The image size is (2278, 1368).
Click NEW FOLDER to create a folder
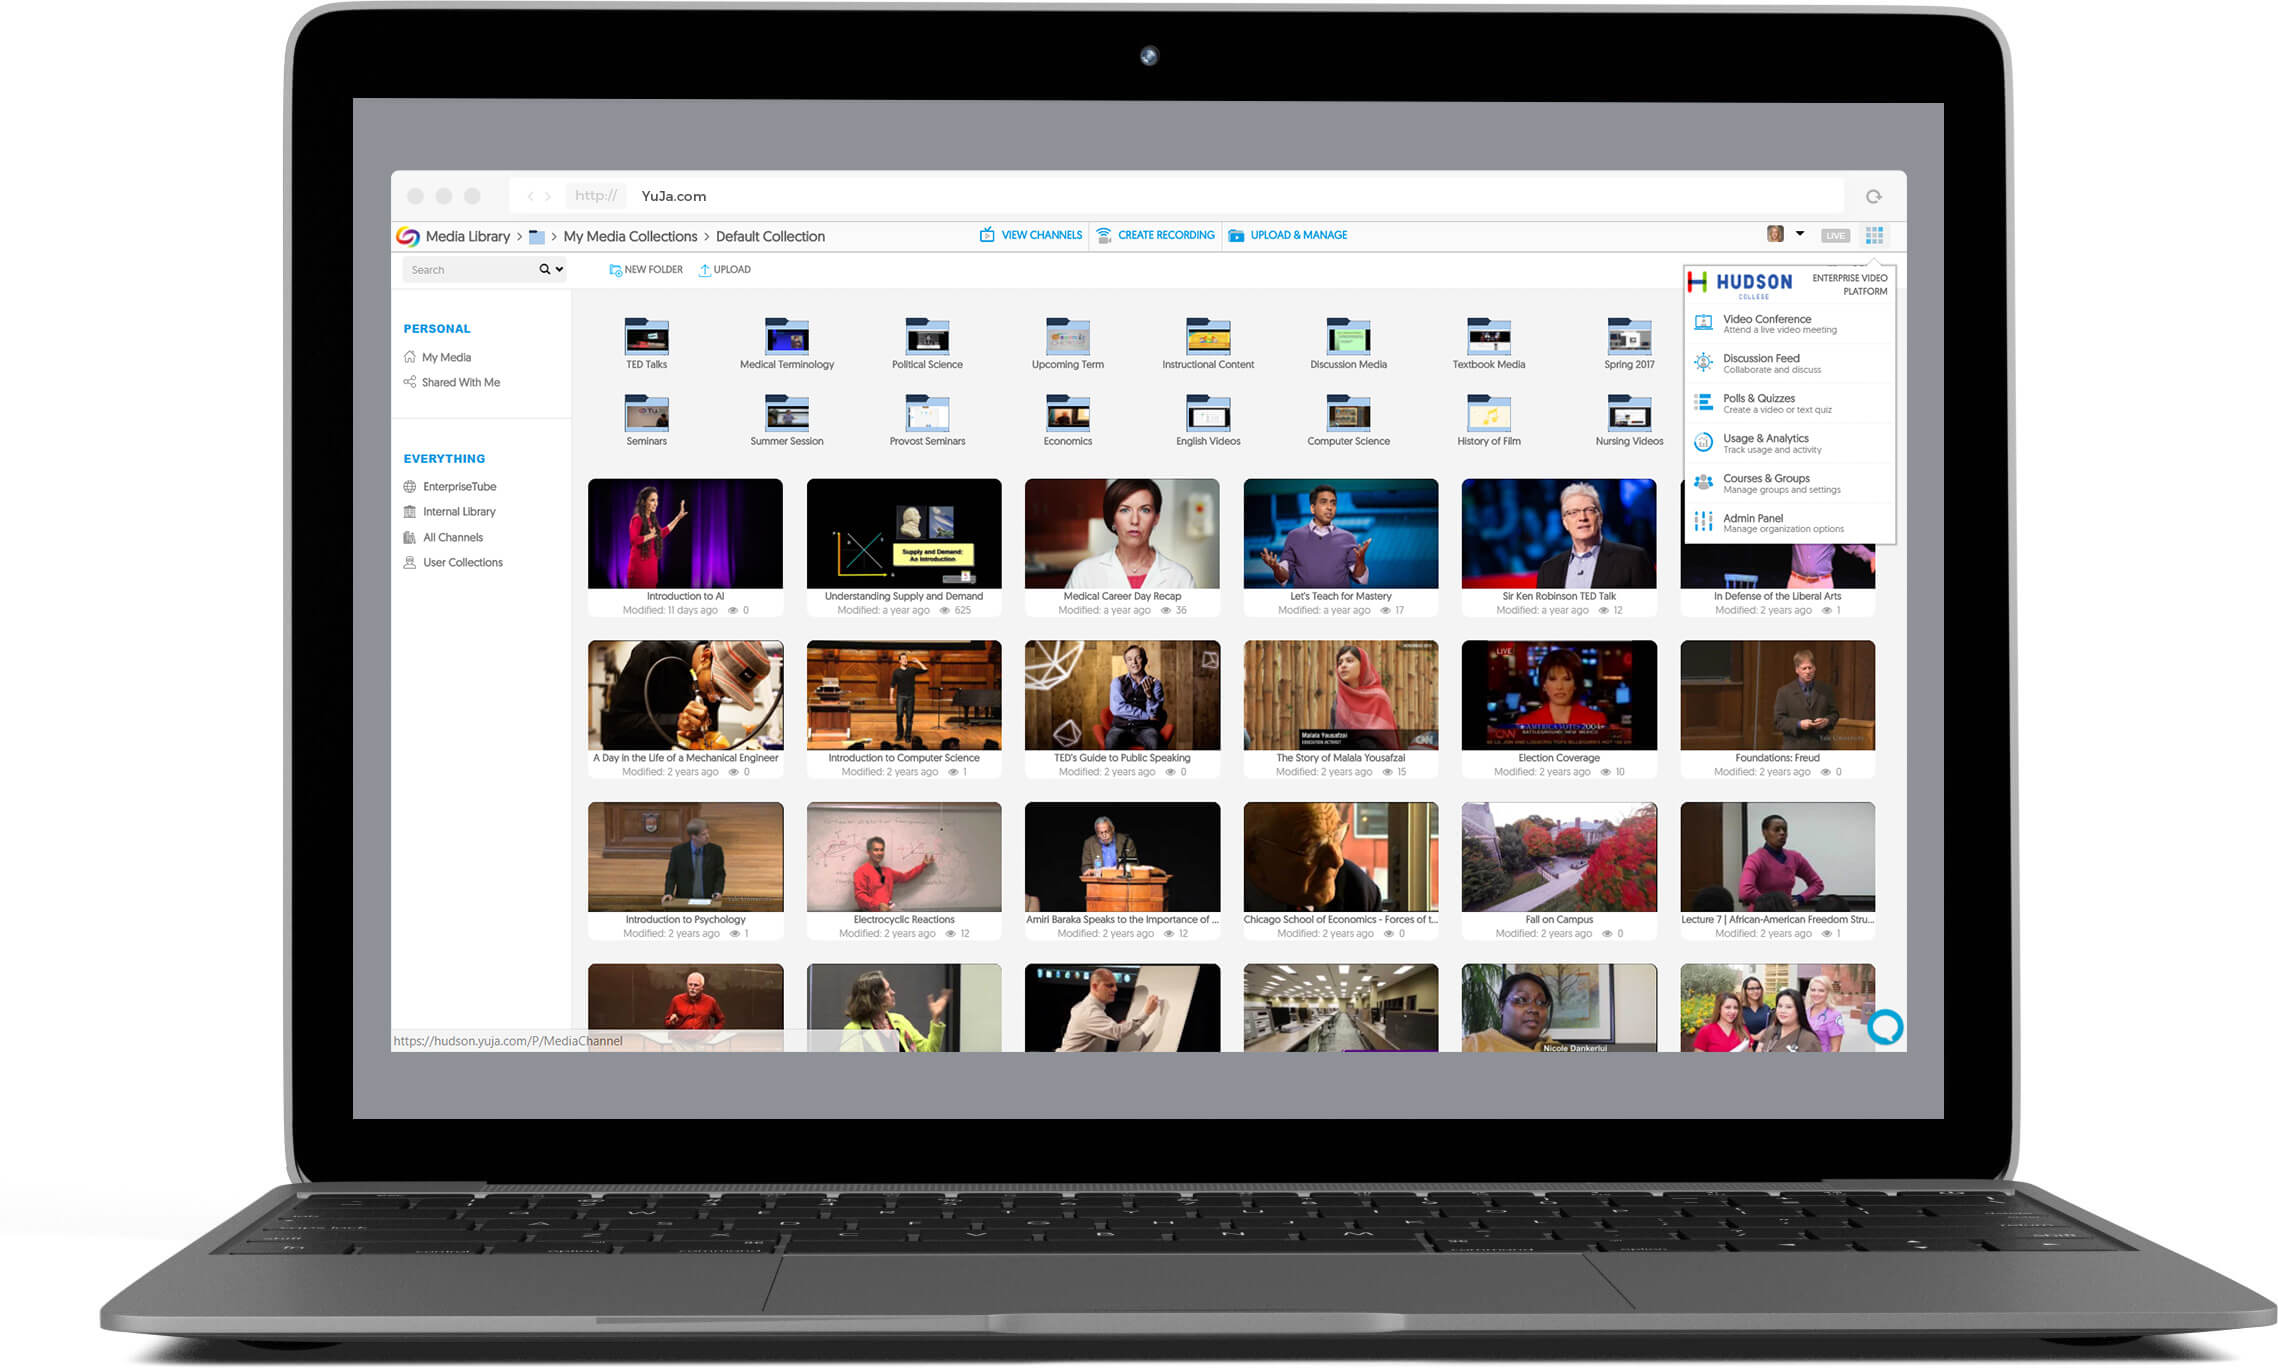click(646, 269)
